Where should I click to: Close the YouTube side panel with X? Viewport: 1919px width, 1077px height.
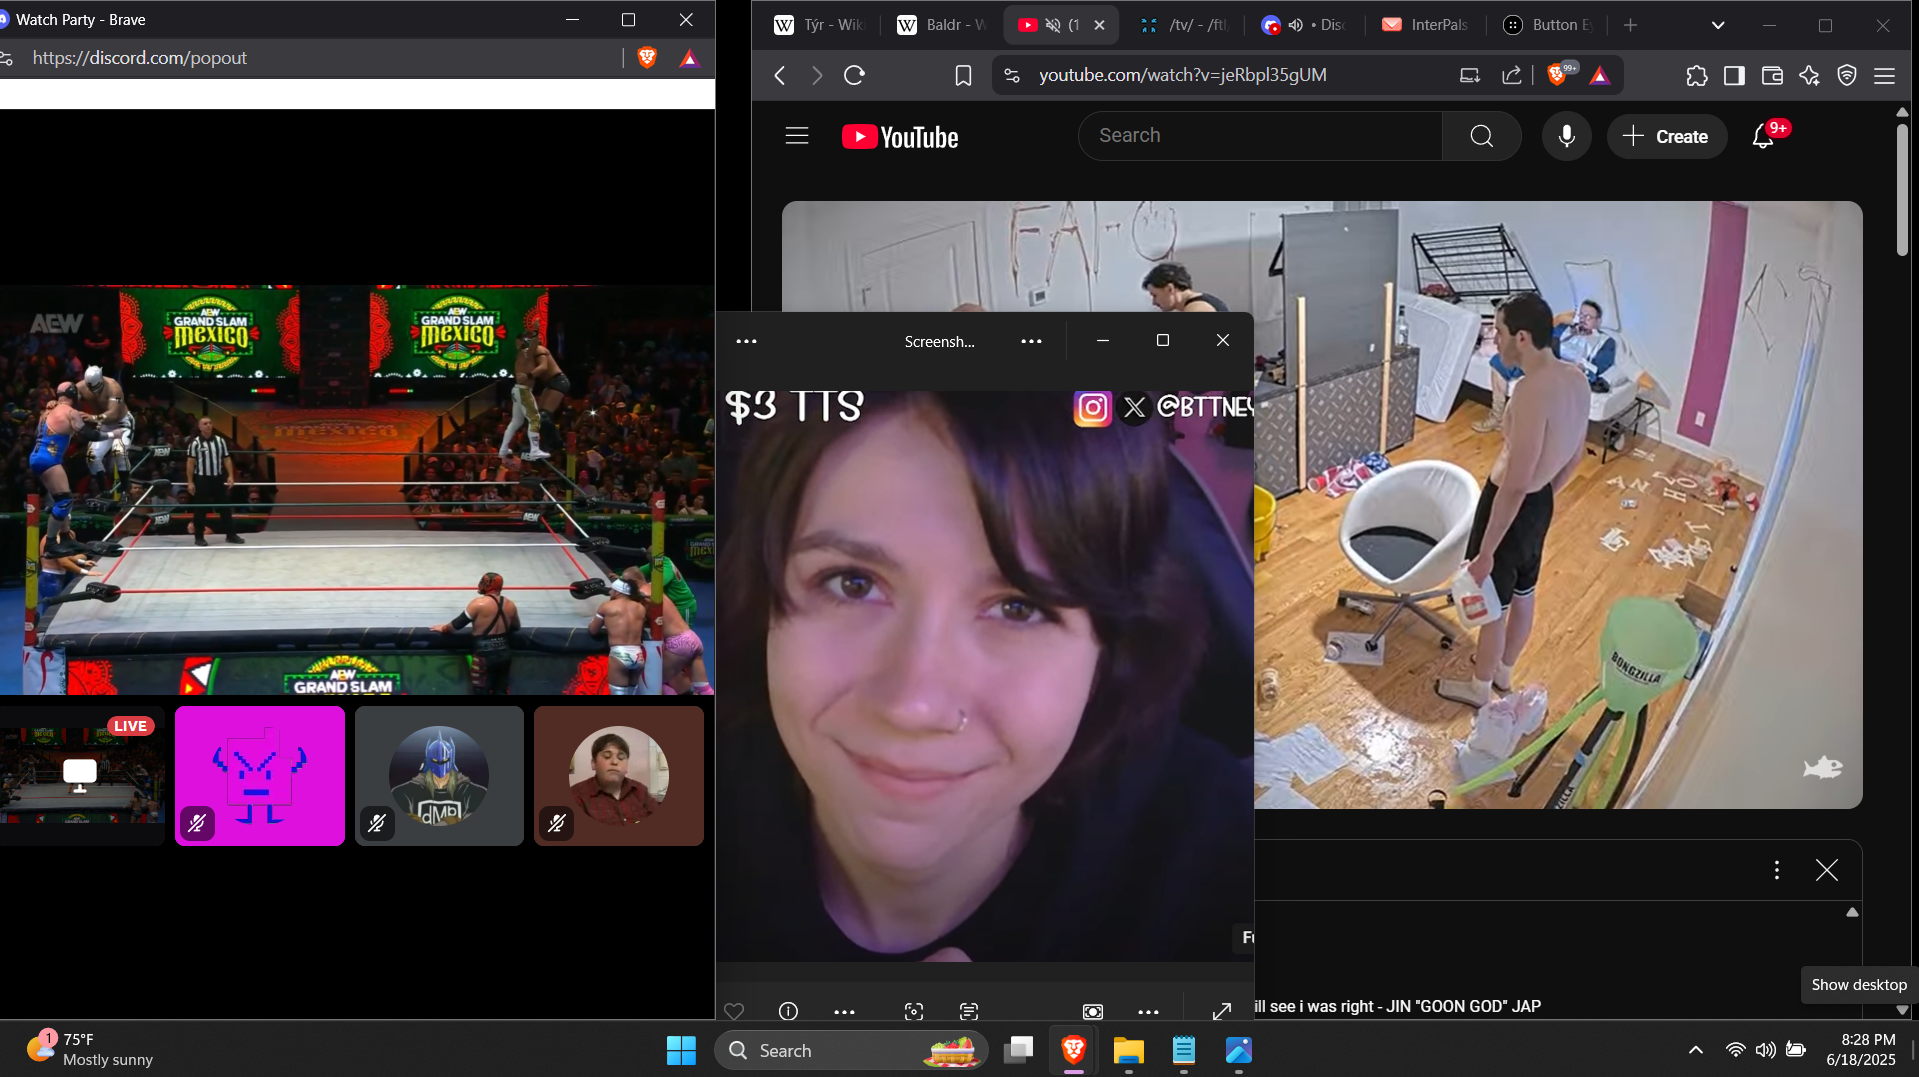[1826, 870]
